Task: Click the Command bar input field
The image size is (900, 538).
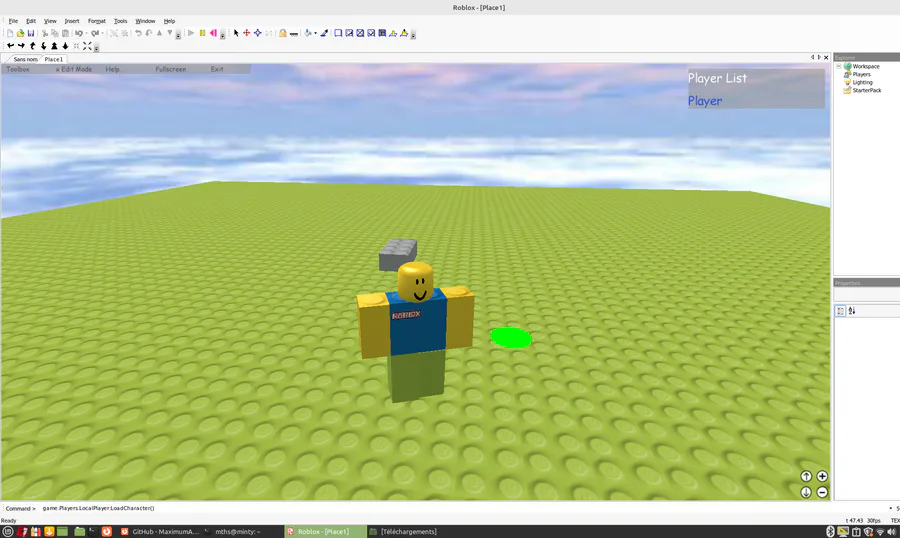Action: 462,508
